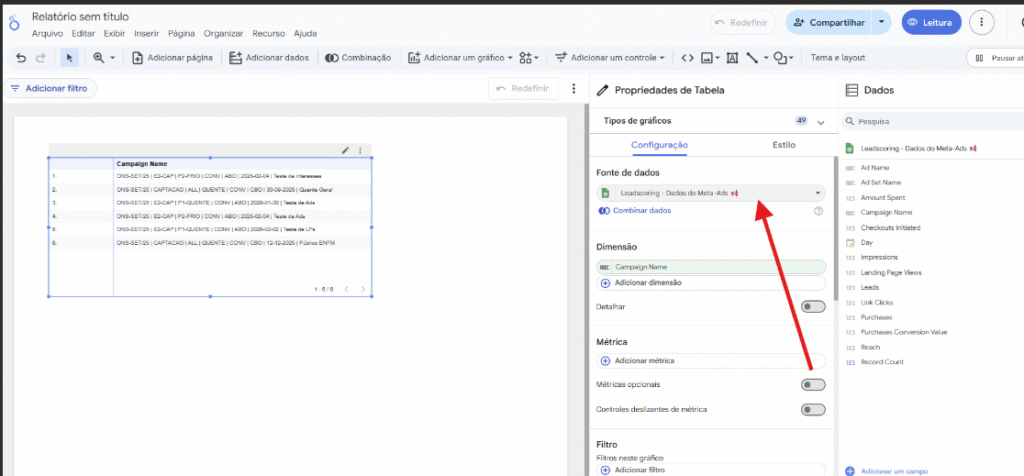
Task: Click the insert image icon
Action: [x=708, y=58]
